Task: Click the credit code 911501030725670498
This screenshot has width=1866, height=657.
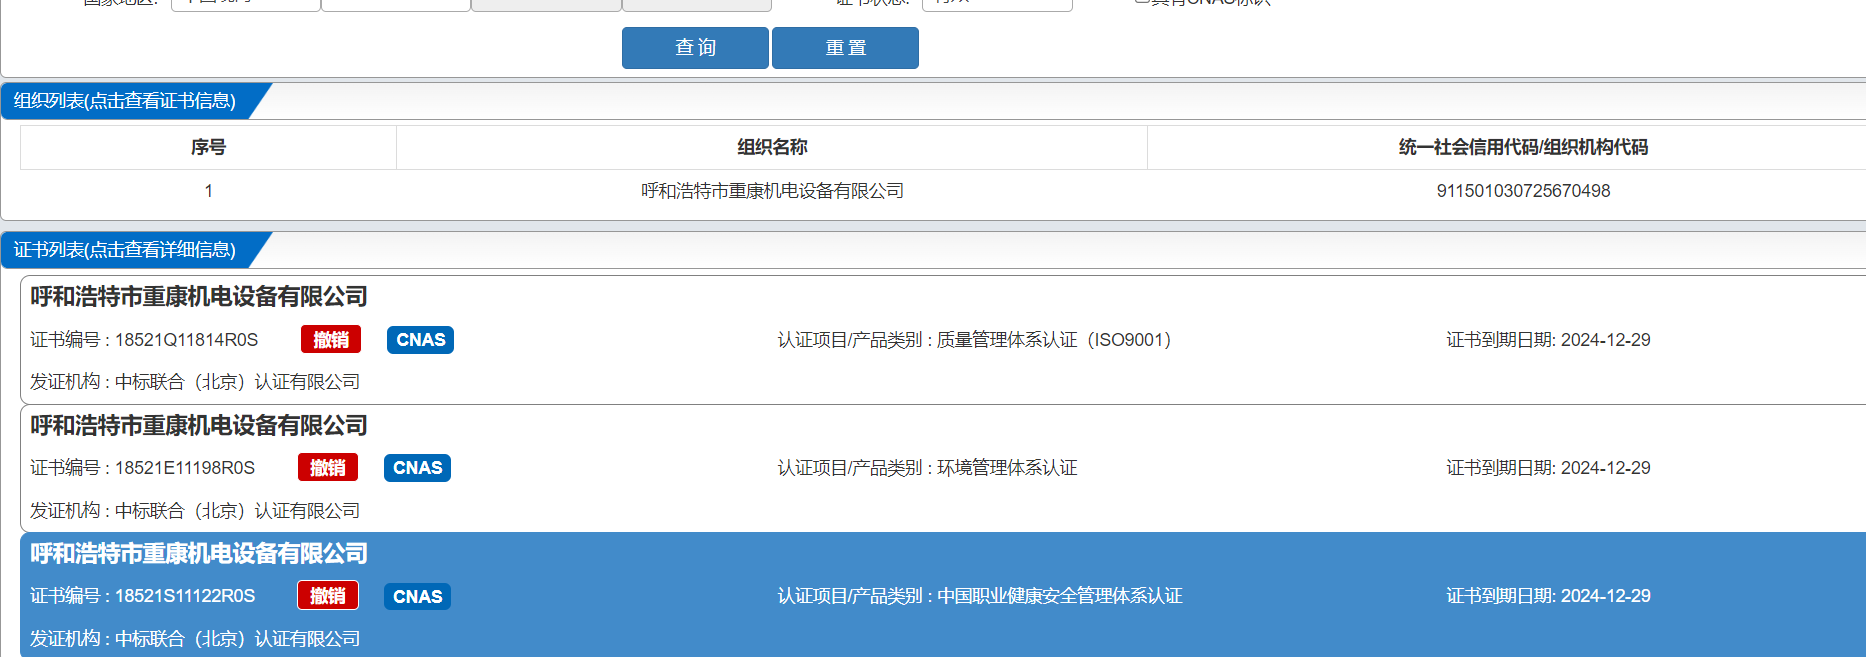Action: [x=1523, y=191]
